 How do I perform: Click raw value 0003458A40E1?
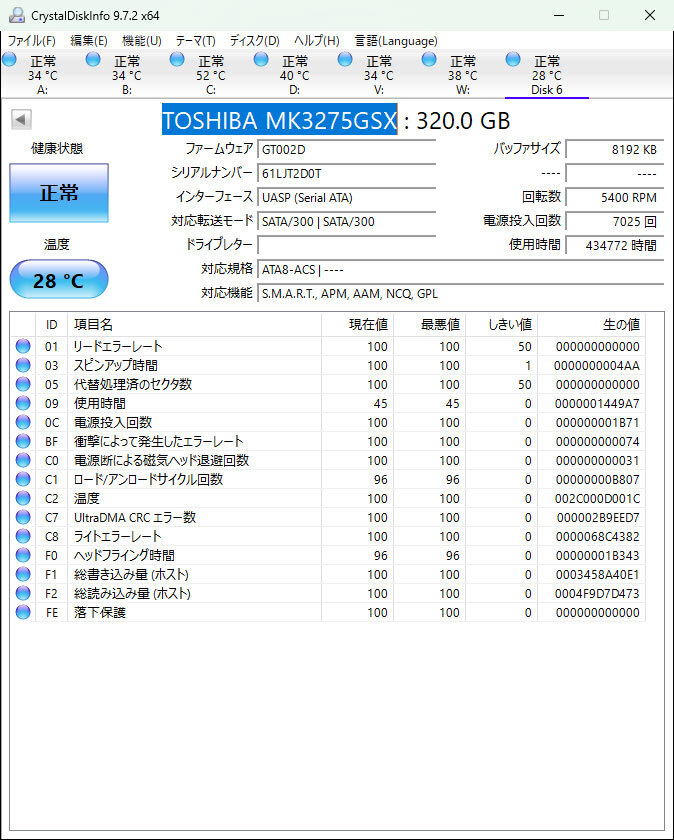[597, 575]
